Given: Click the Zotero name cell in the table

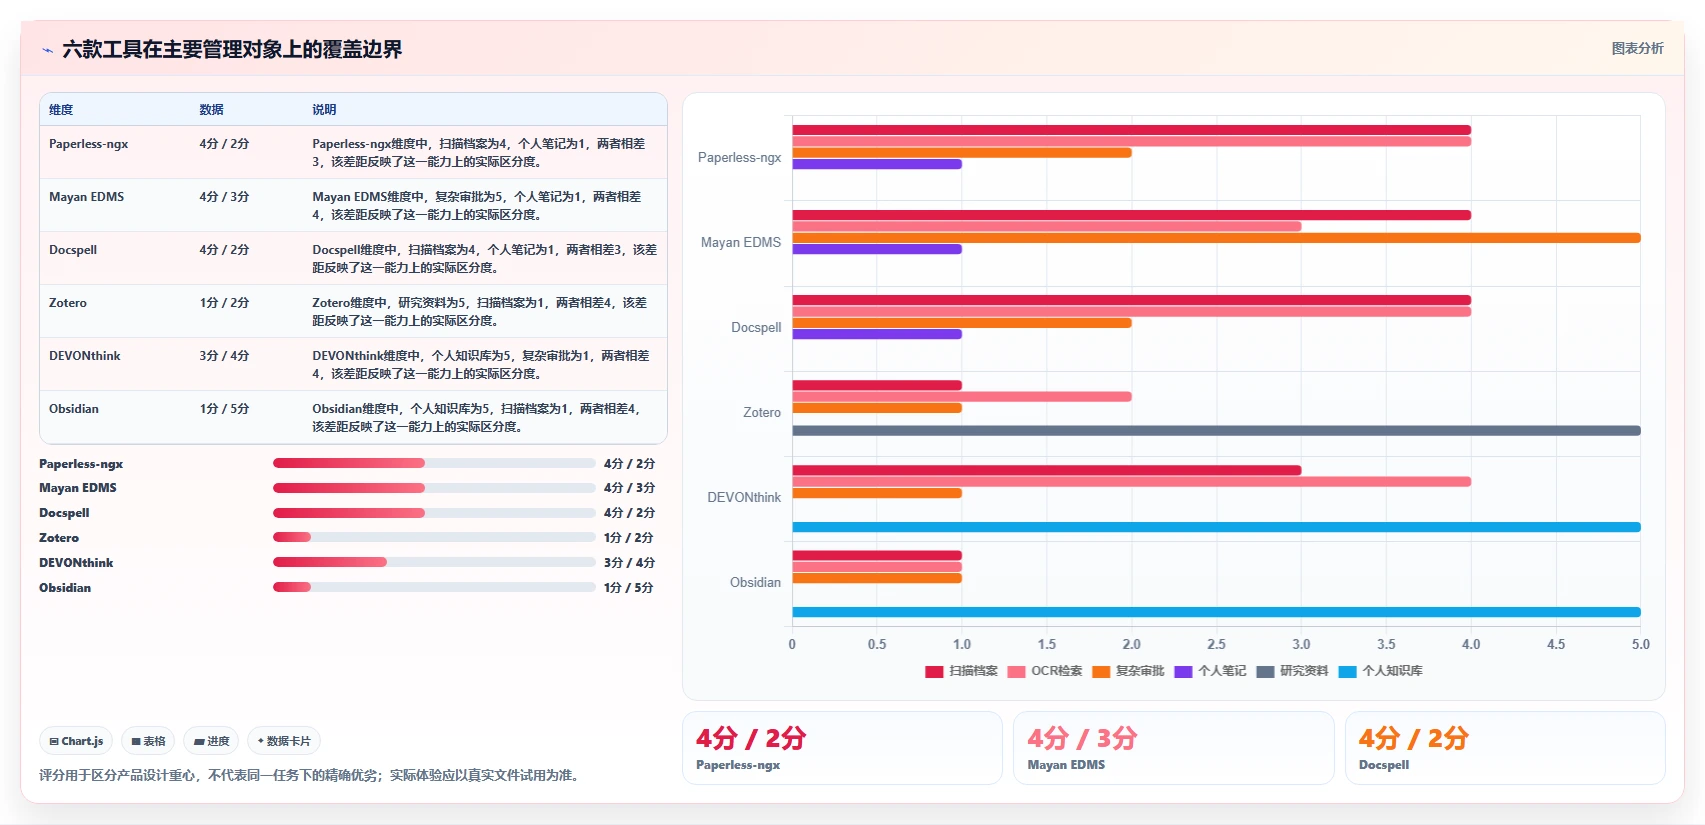Looking at the screenshot, I should coord(68,303).
